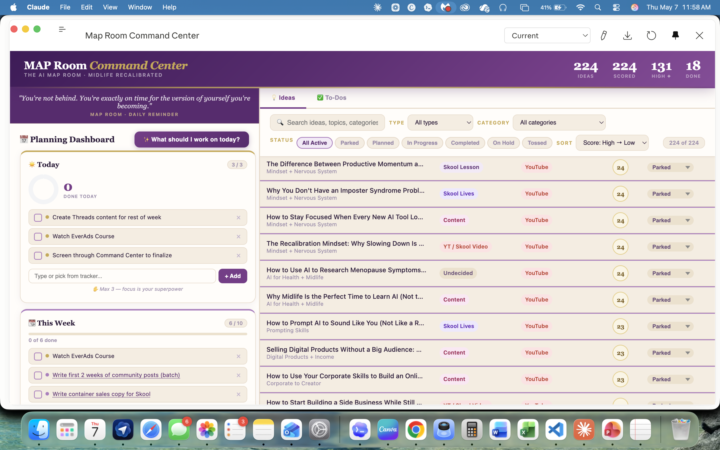Click 'What should I work on today?' button
The height and width of the screenshot is (450, 720).
pos(191,140)
